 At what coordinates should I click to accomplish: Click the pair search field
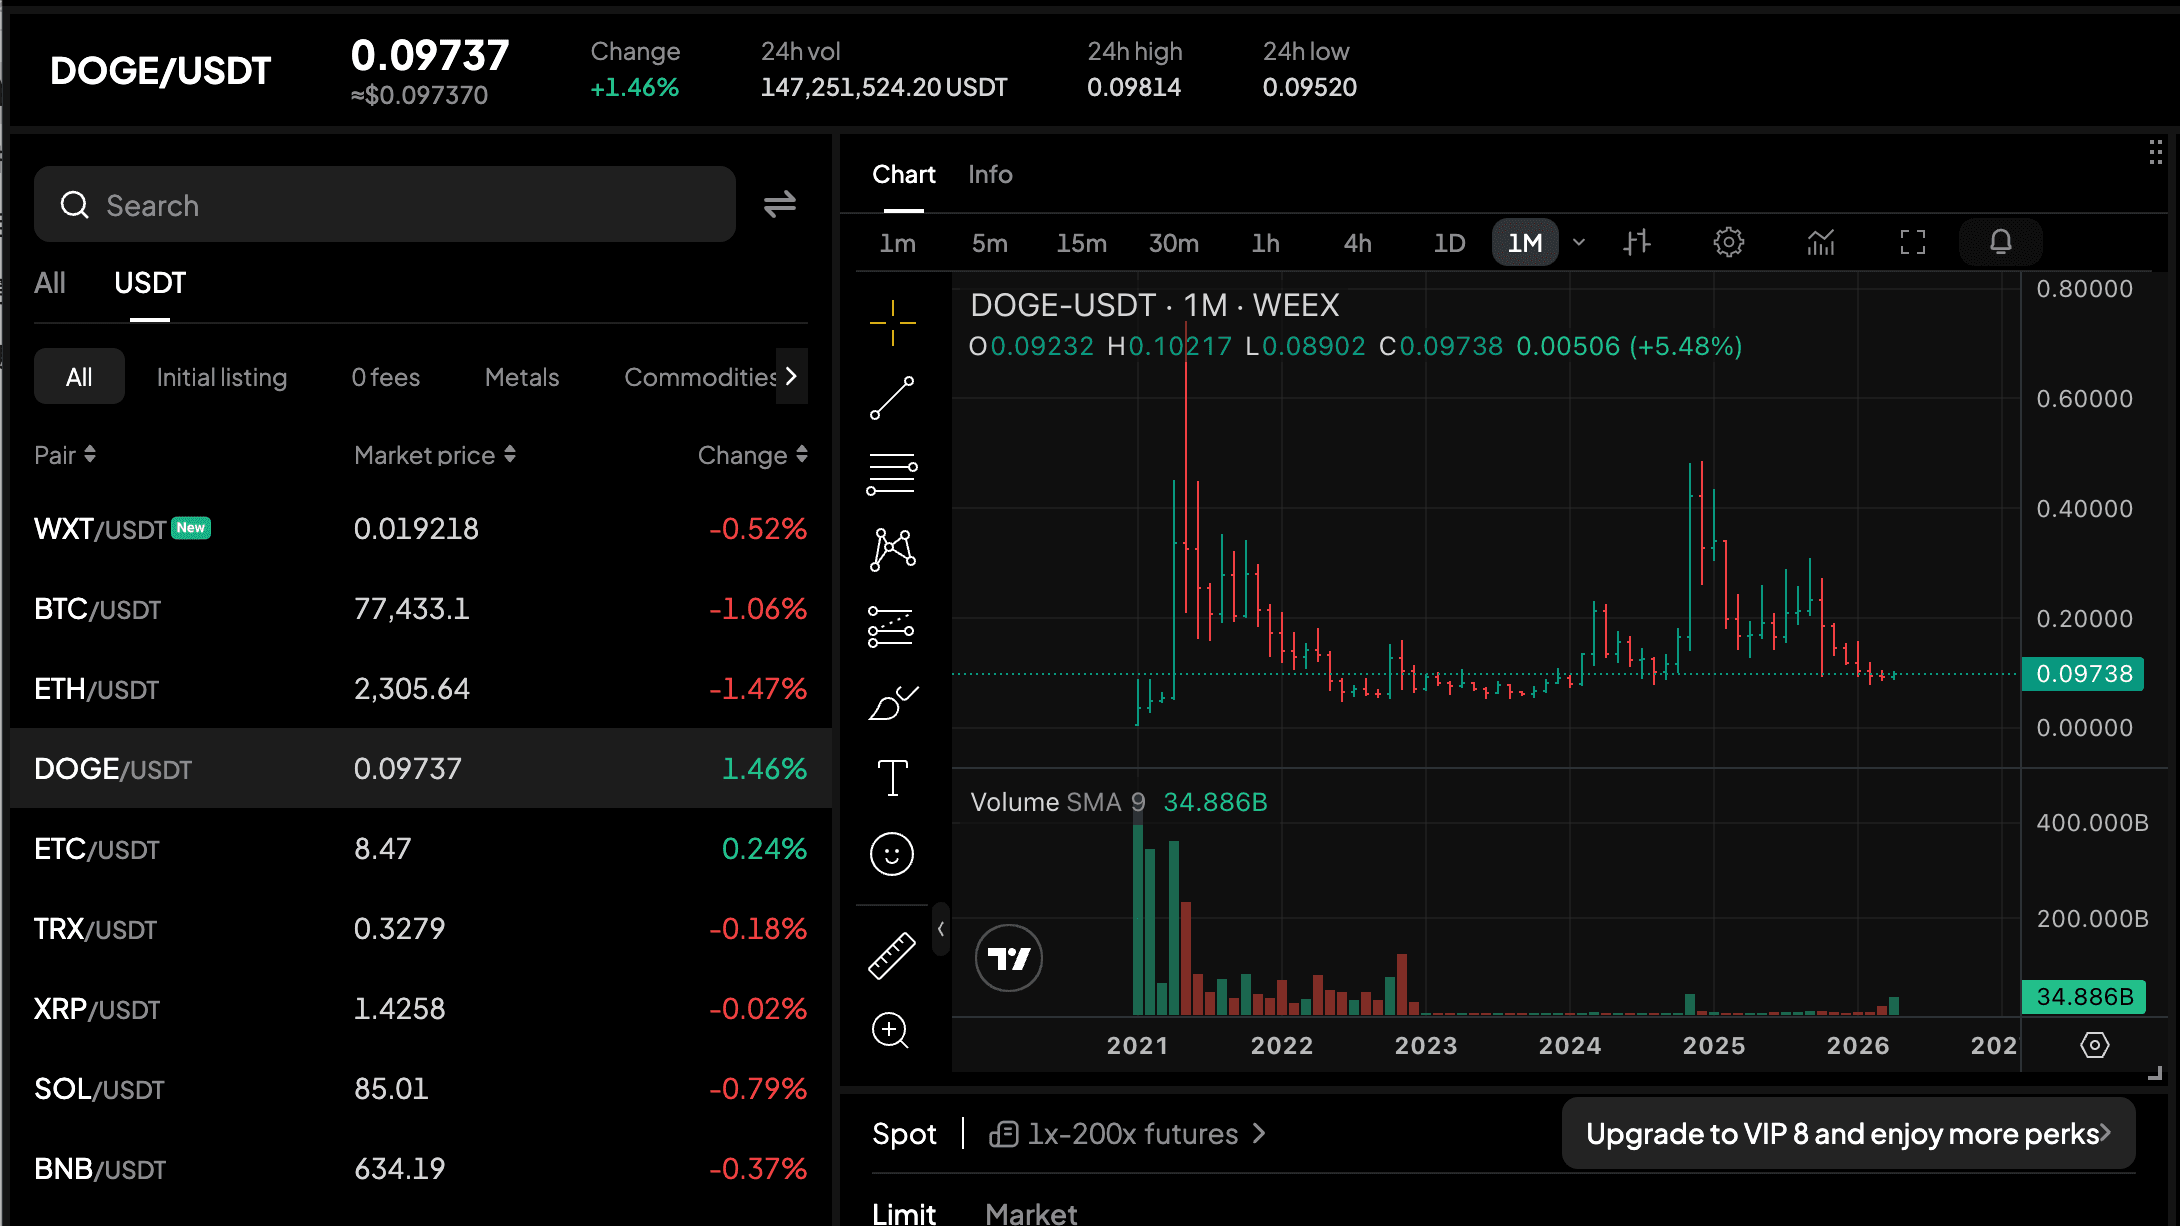tap(385, 204)
